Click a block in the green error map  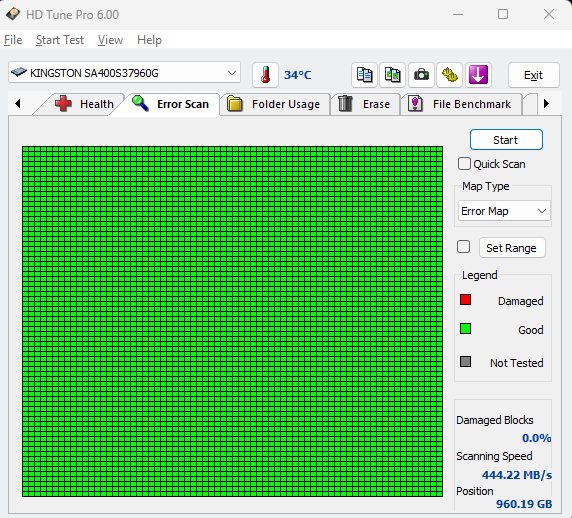(232, 321)
